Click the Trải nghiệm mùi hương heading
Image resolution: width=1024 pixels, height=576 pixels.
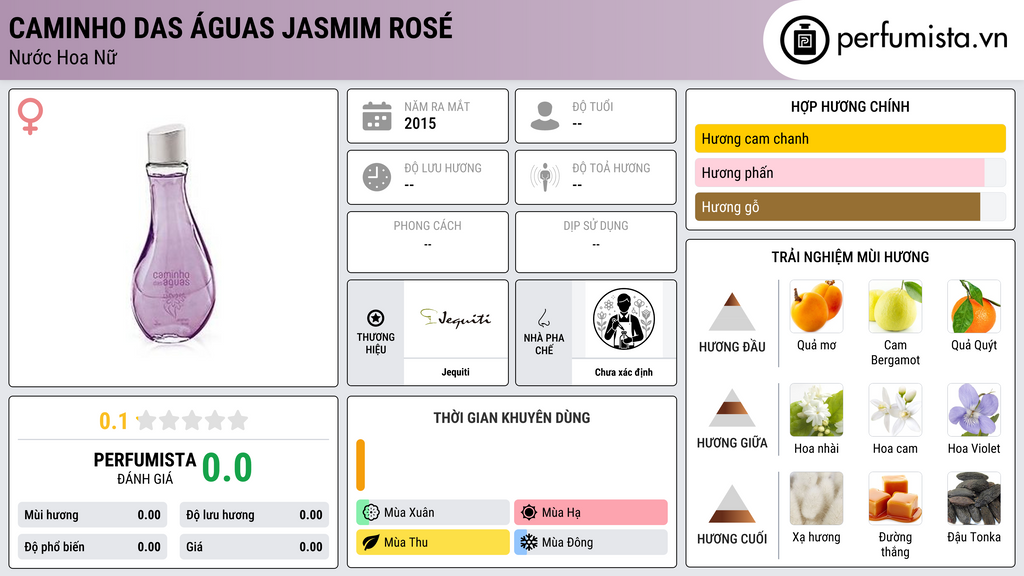click(850, 257)
